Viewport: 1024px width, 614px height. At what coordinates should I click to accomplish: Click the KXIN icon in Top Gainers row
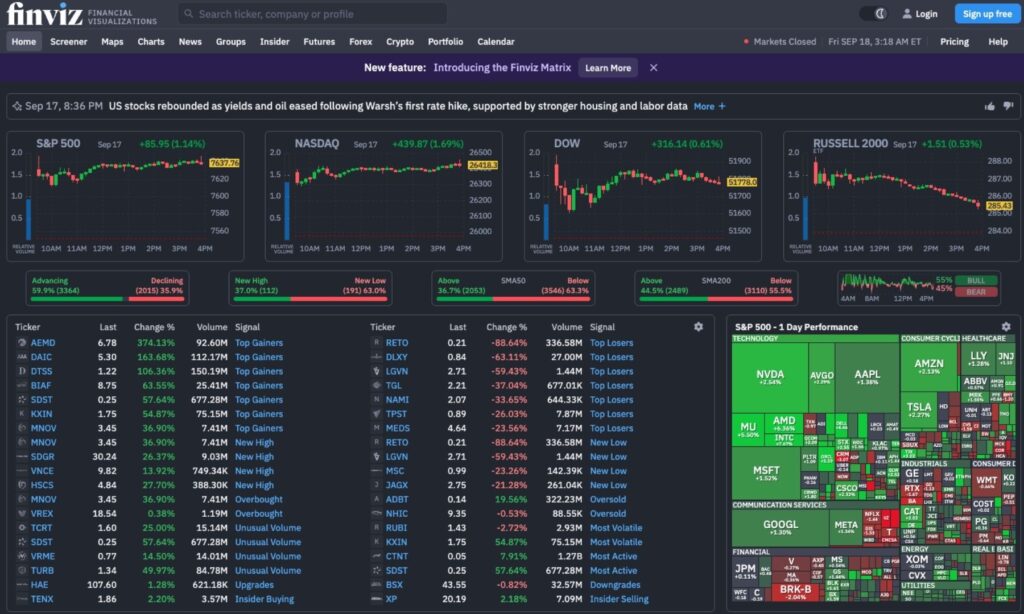[22, 413]
